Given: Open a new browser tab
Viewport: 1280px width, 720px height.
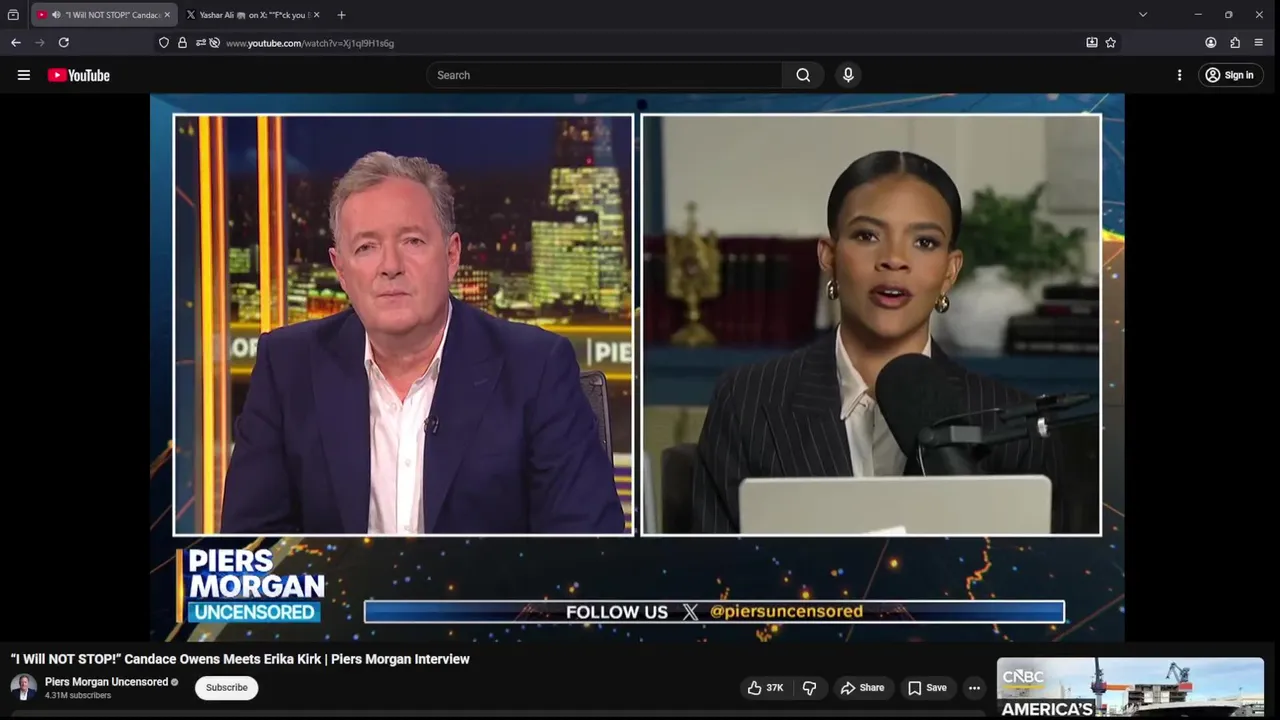Looking at the screenshot, I should pyautogui.click(x=341, y=15).
